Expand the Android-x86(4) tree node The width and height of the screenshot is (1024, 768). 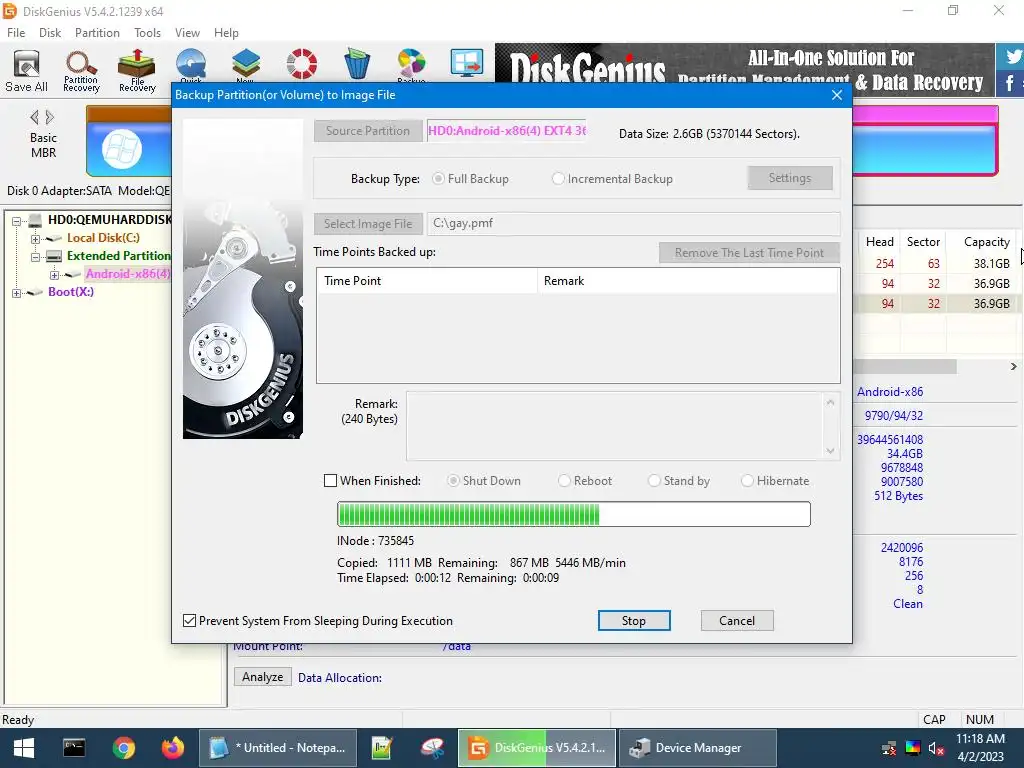coord(55,275)
